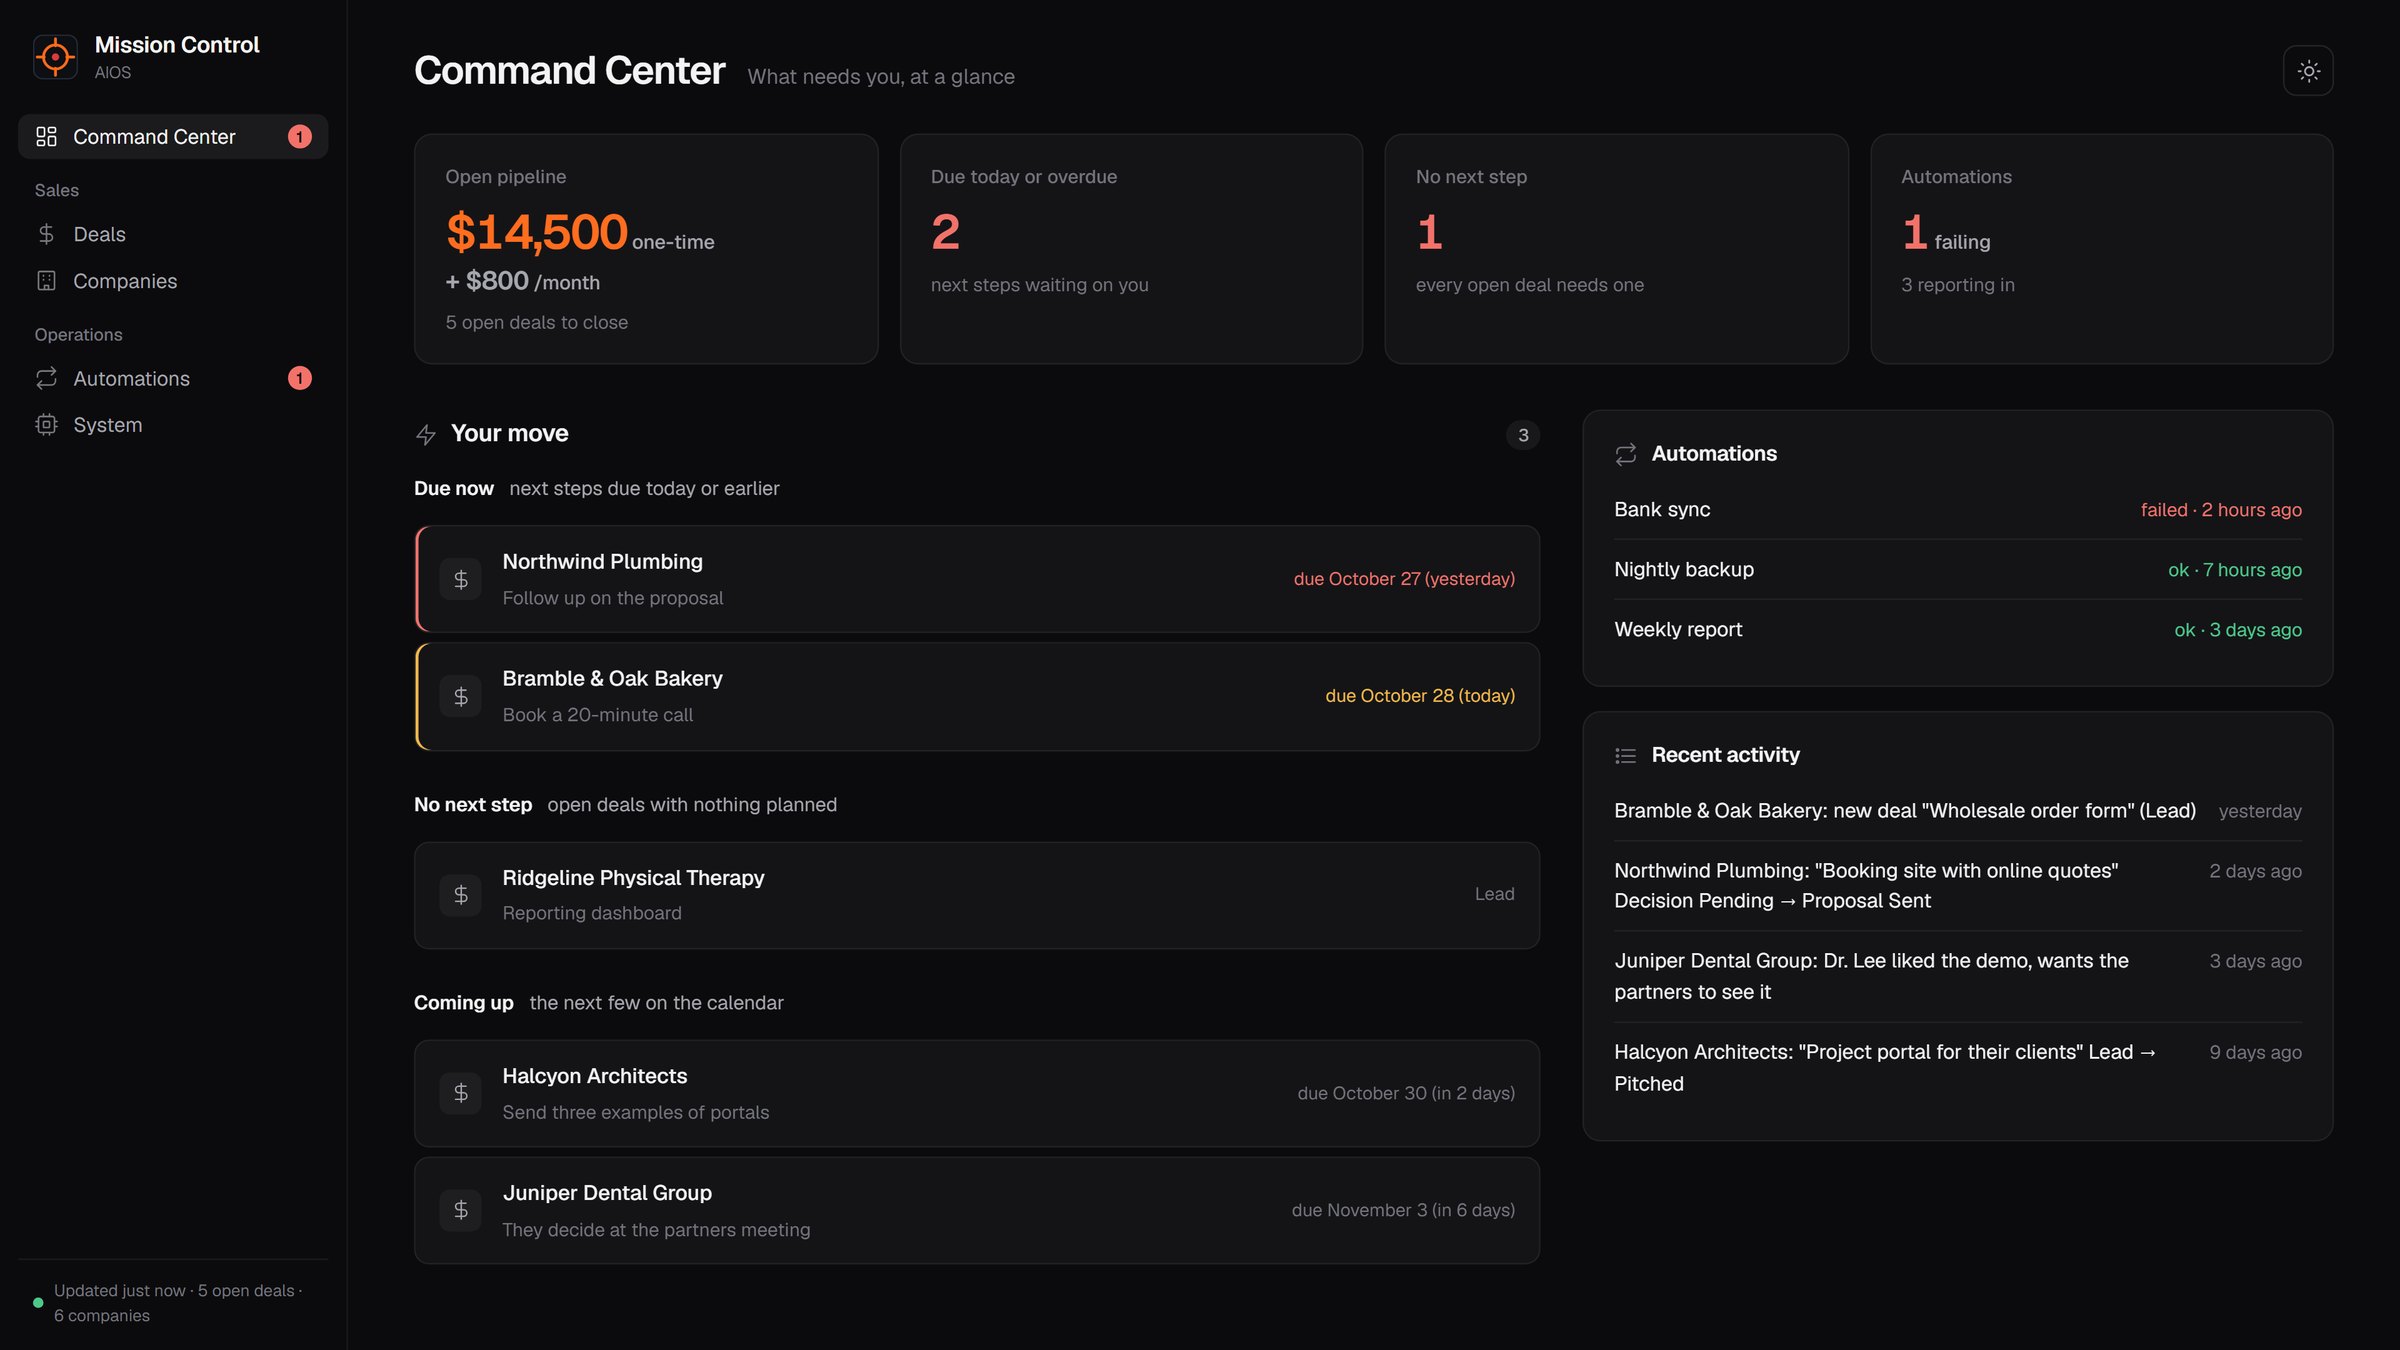Click the dollar icon on Juniper Dental Group row
The height and width of the screenshot is (1350, 2400).
(x=461, y=1210)
